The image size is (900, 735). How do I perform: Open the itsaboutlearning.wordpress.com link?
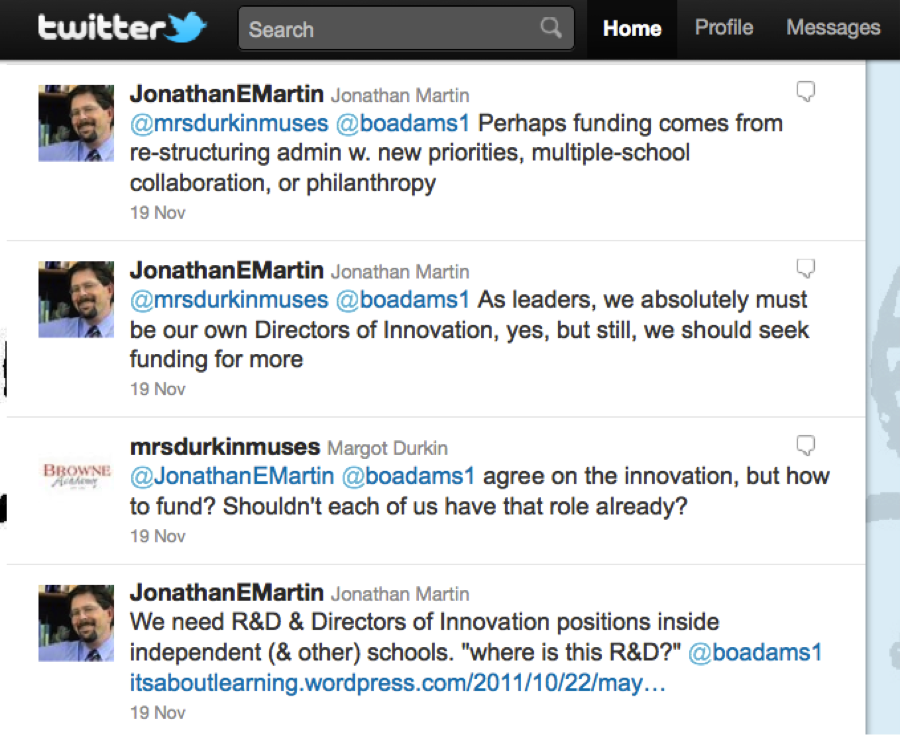[x=398, y=684]
